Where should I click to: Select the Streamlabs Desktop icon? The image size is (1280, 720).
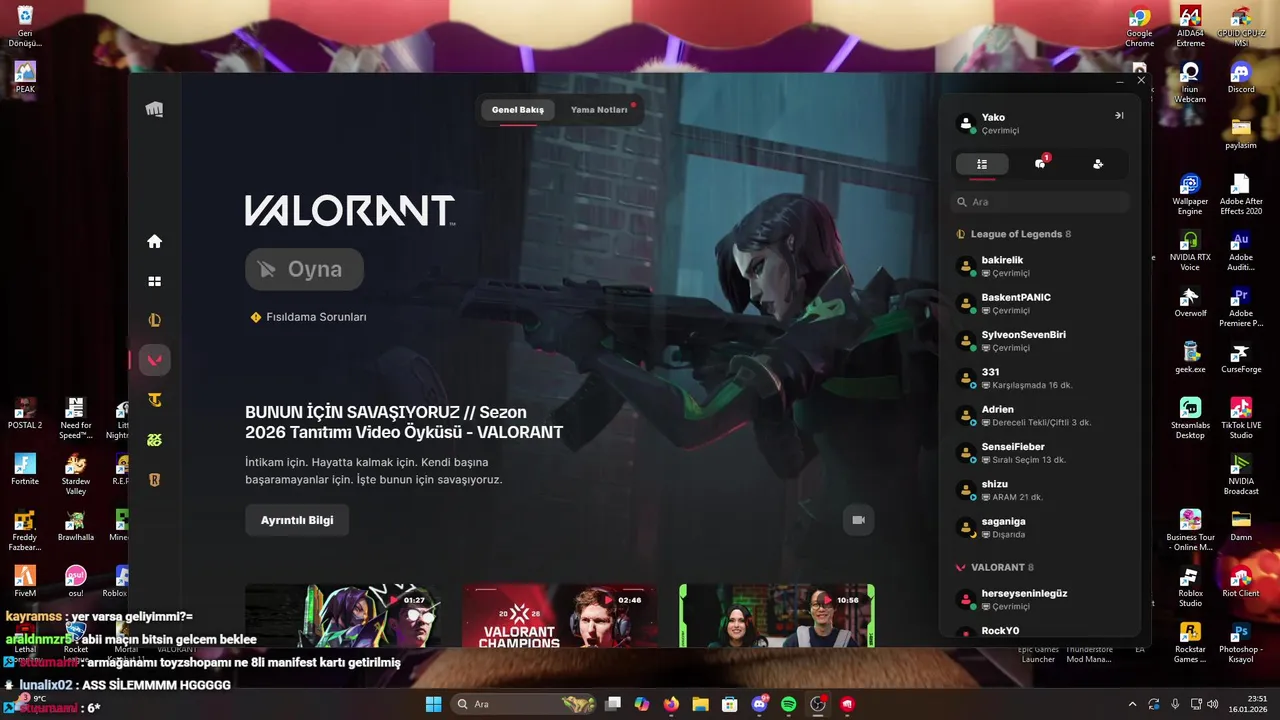point(1190,418)
